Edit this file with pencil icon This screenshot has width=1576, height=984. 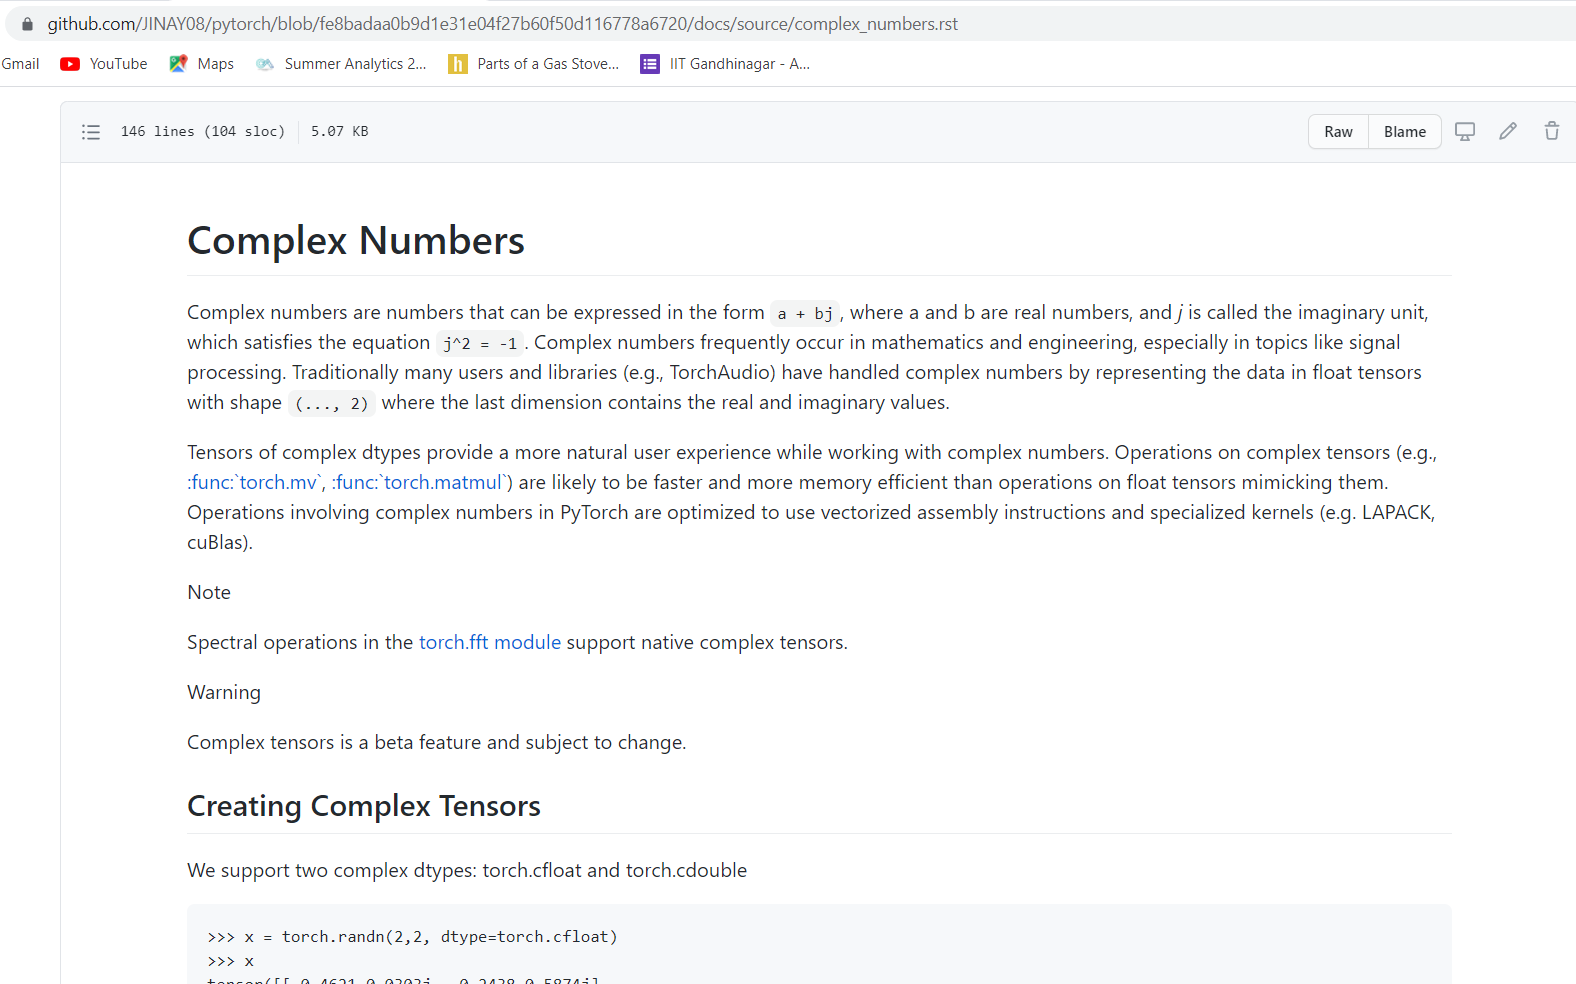(x=1508, y=131)
